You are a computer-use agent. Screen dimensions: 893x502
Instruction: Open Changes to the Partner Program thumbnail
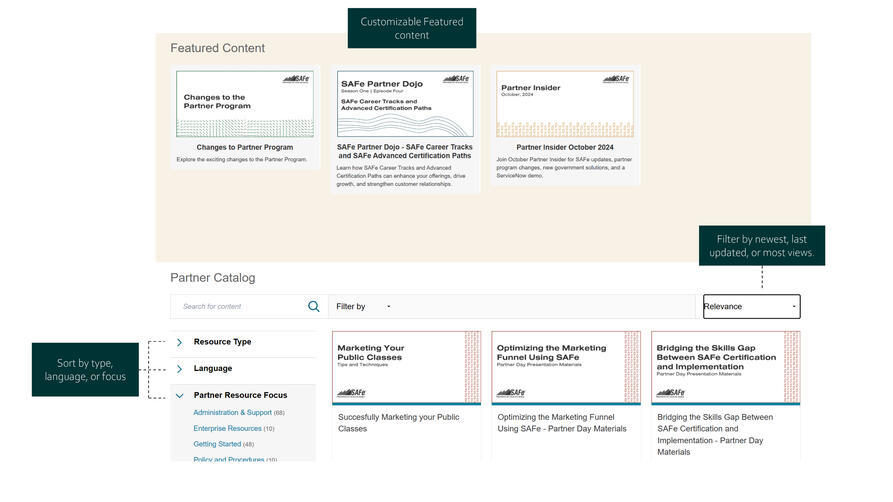click(245, 104)
